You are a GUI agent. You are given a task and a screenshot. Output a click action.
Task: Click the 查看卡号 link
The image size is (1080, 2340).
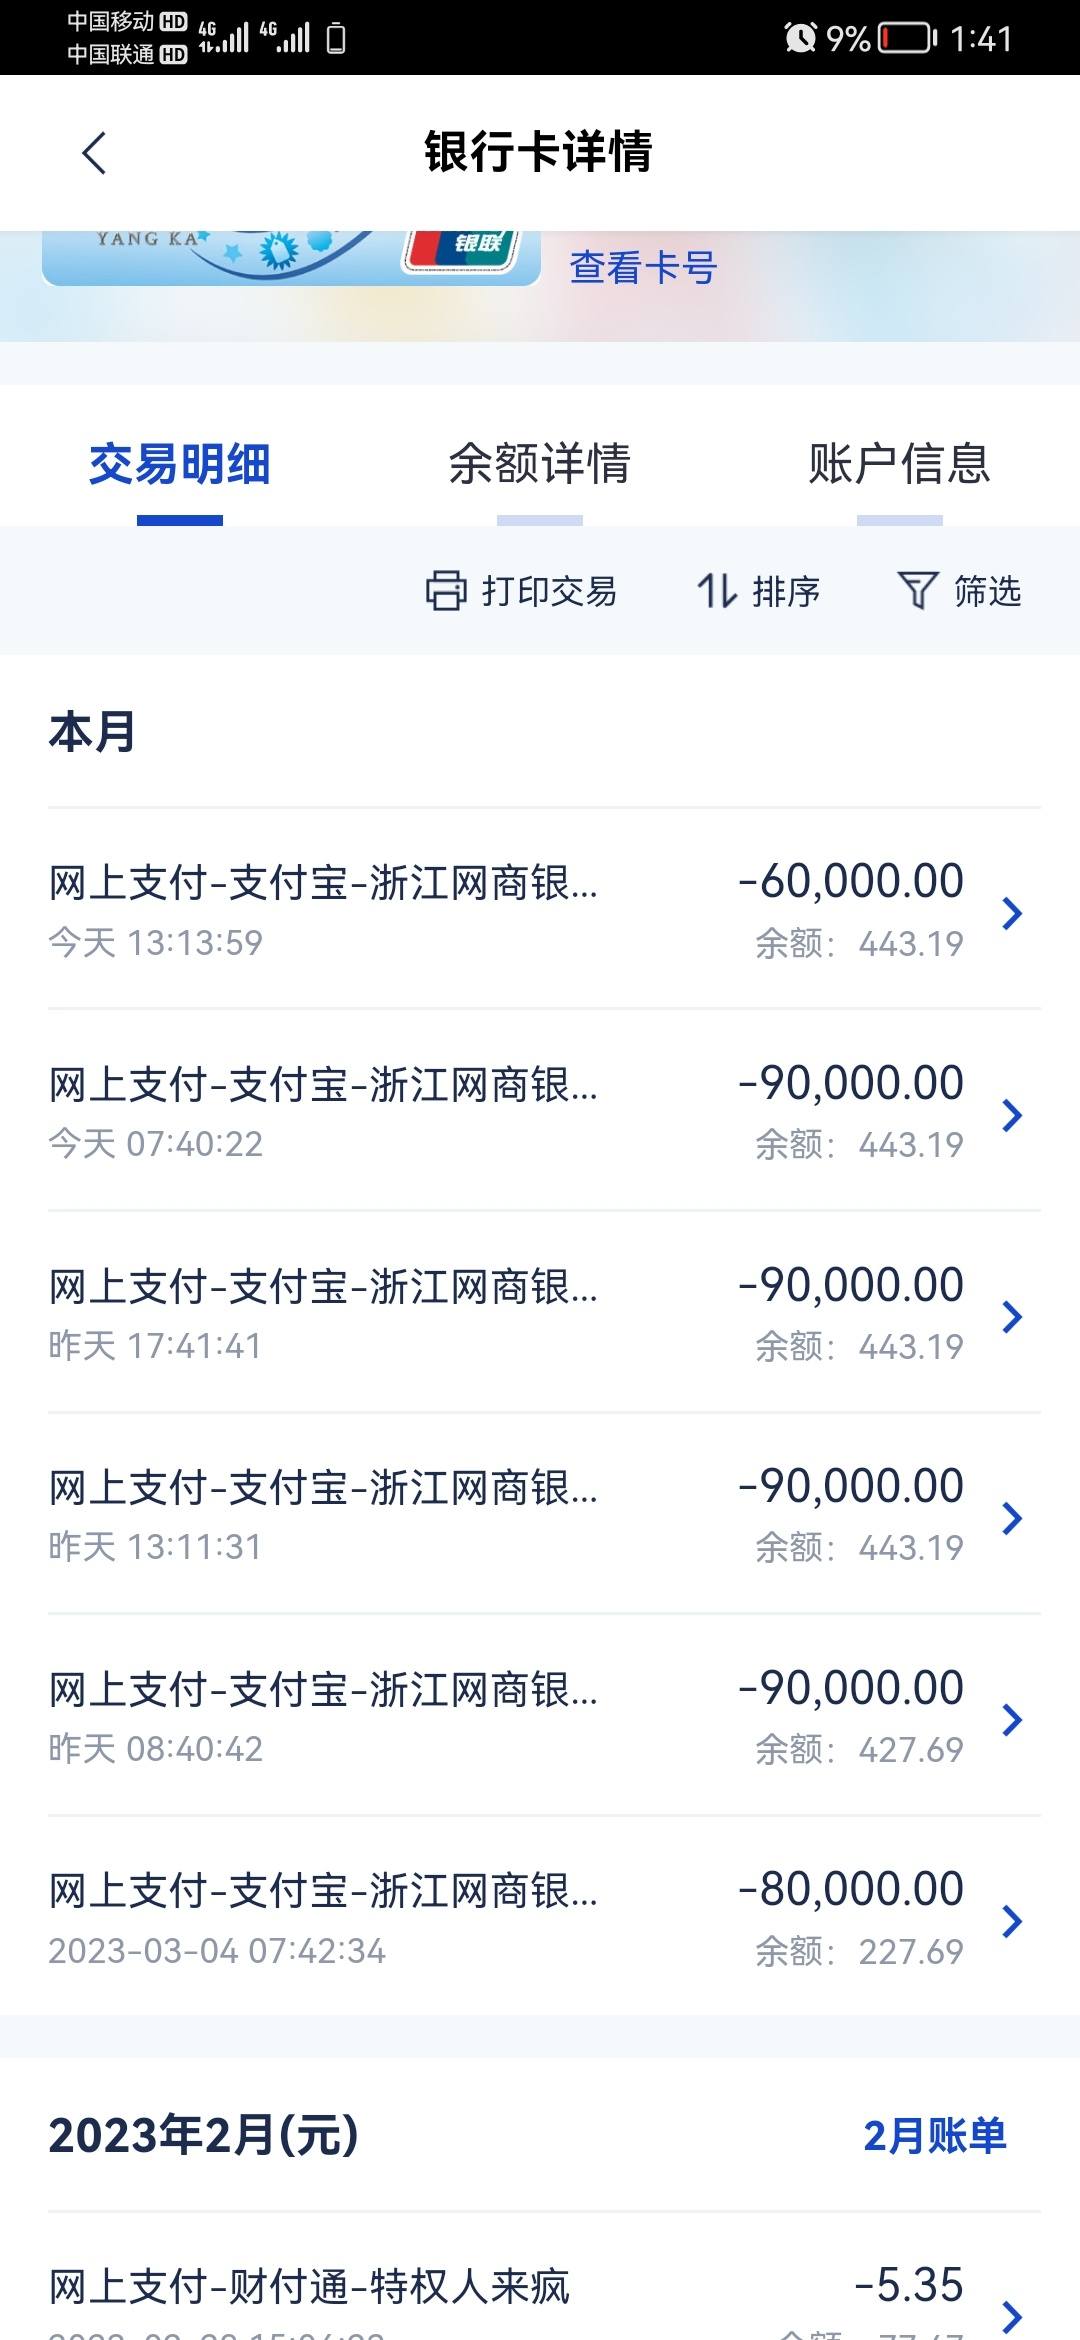click(643, 268)
